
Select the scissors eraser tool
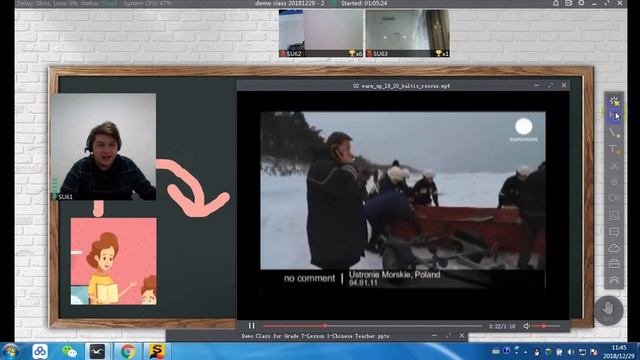click(x=614, y=166)
